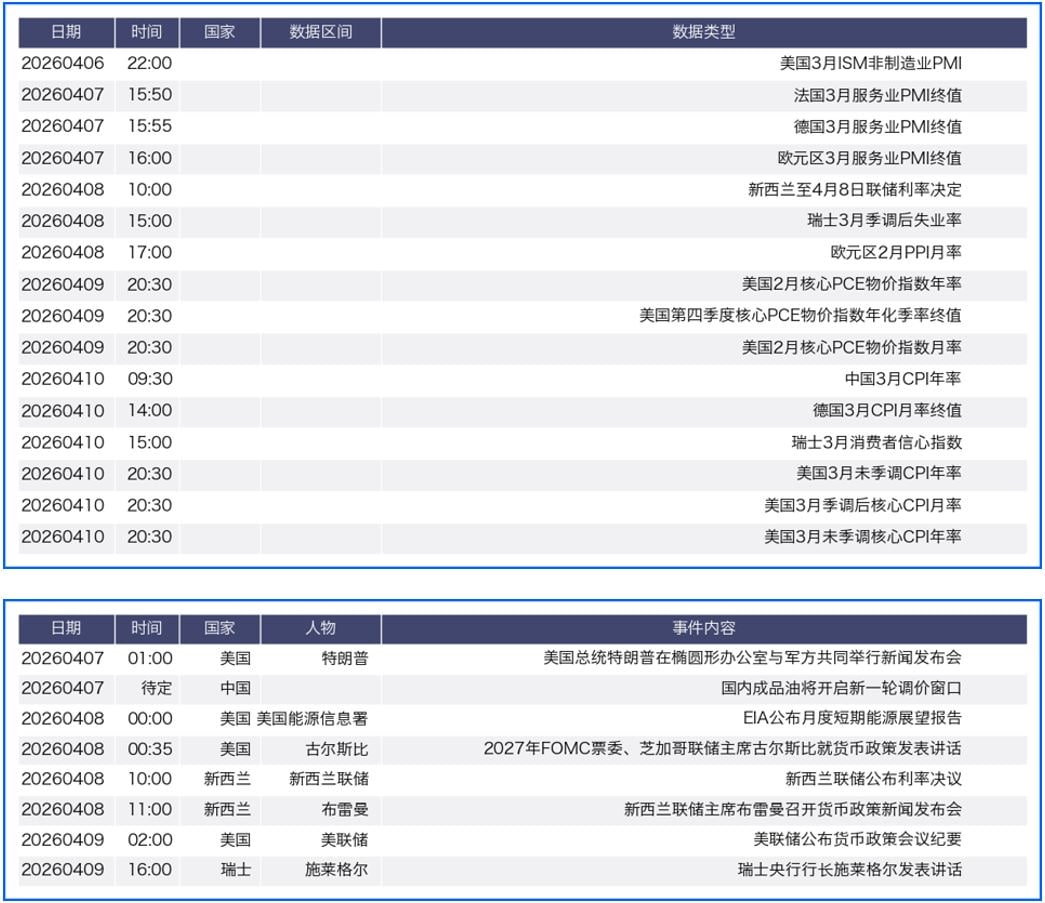Click 瑞士3月消费者信心指数 entry
This screenshot has height=903, width=1045.
click(x=876, y=443)
